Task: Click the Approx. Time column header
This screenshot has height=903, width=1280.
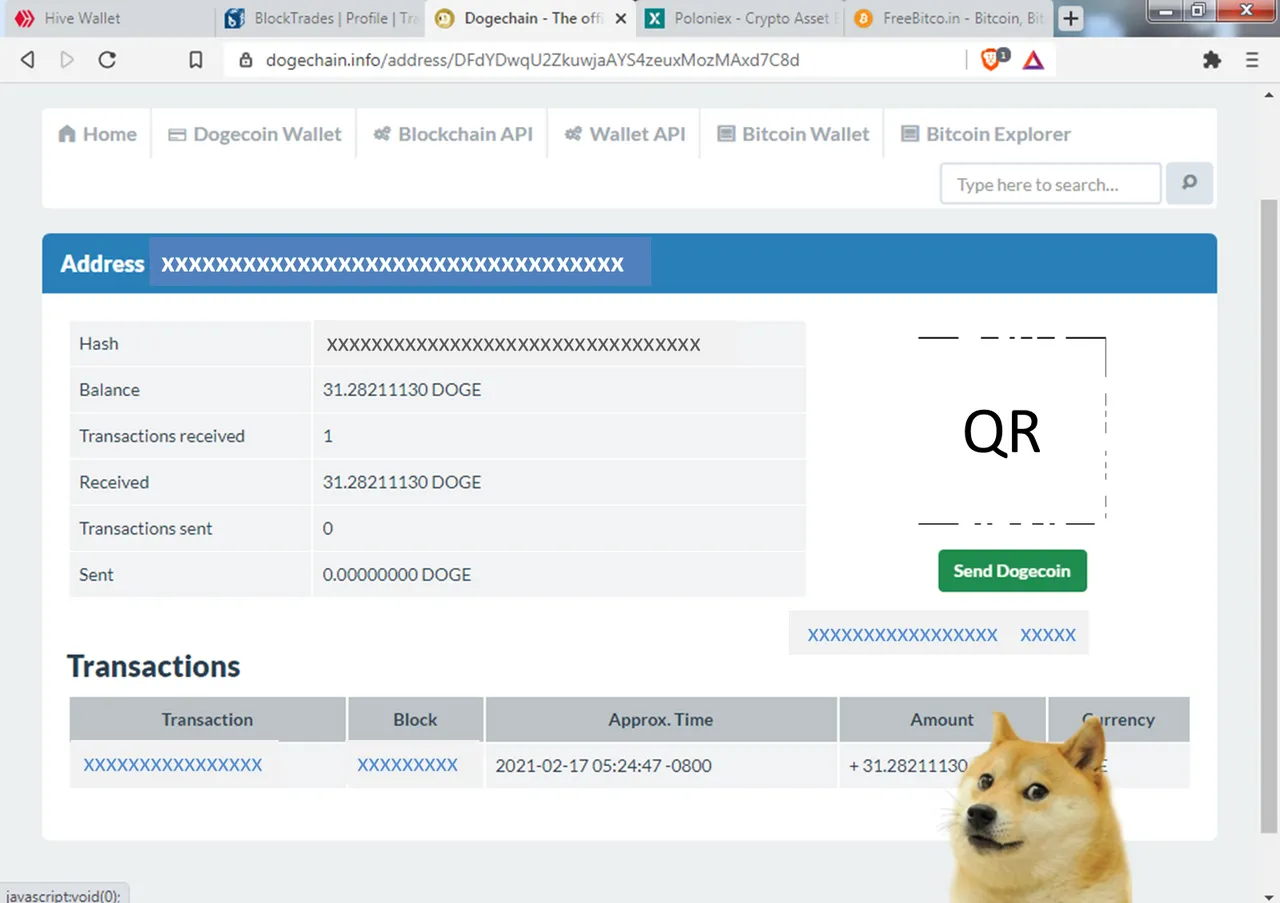Action: point(661,719)
